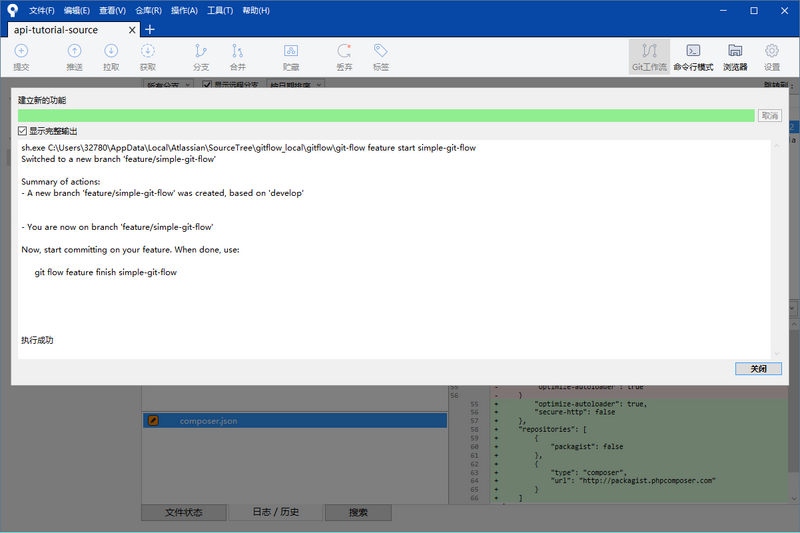800x533 pixels.
Task: Click the diff line containing packagist.phpcomposer.com url
Action: 633,480
